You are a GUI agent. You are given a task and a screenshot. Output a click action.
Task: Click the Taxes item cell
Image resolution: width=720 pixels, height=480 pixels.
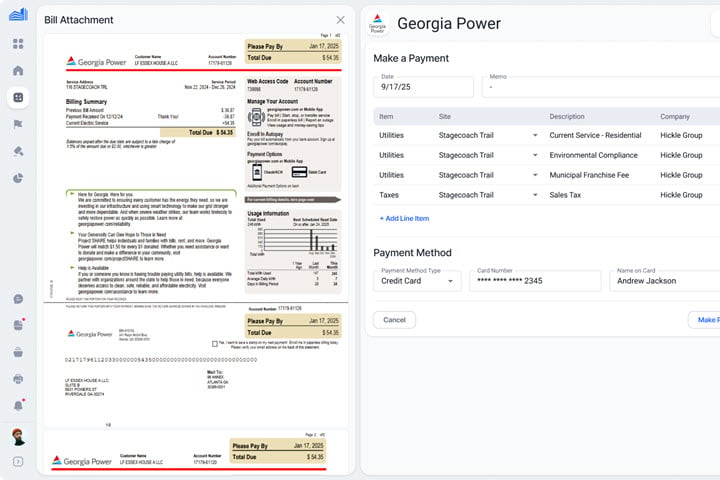pyautogui.click(x=389, y=195)
